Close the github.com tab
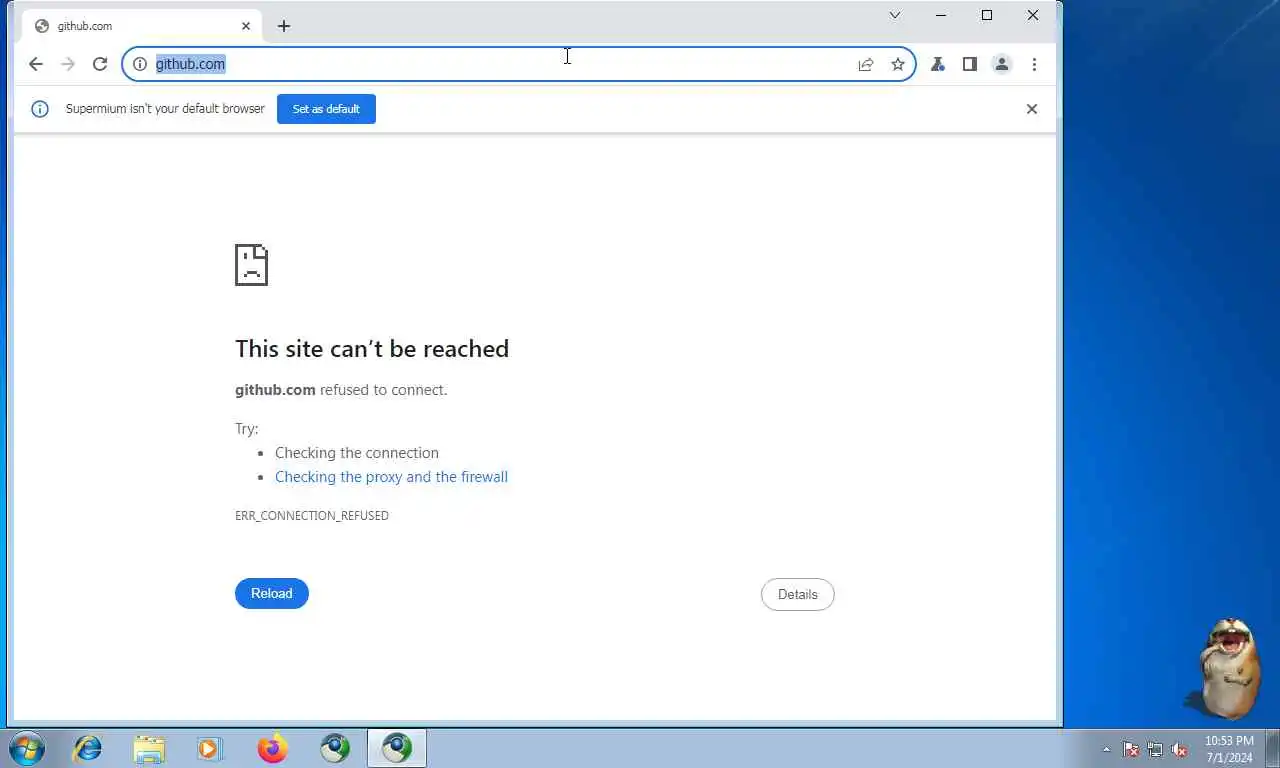1280x768 pixels. 246,26
